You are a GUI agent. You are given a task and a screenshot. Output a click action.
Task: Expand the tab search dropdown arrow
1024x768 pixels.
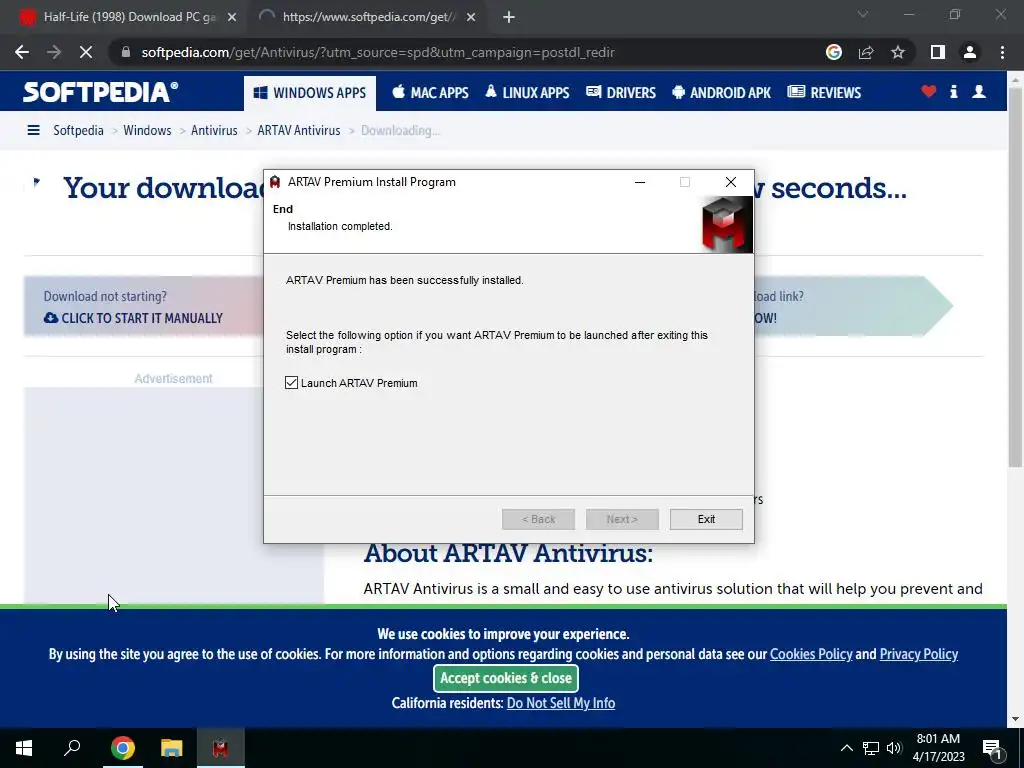point(863,14)
